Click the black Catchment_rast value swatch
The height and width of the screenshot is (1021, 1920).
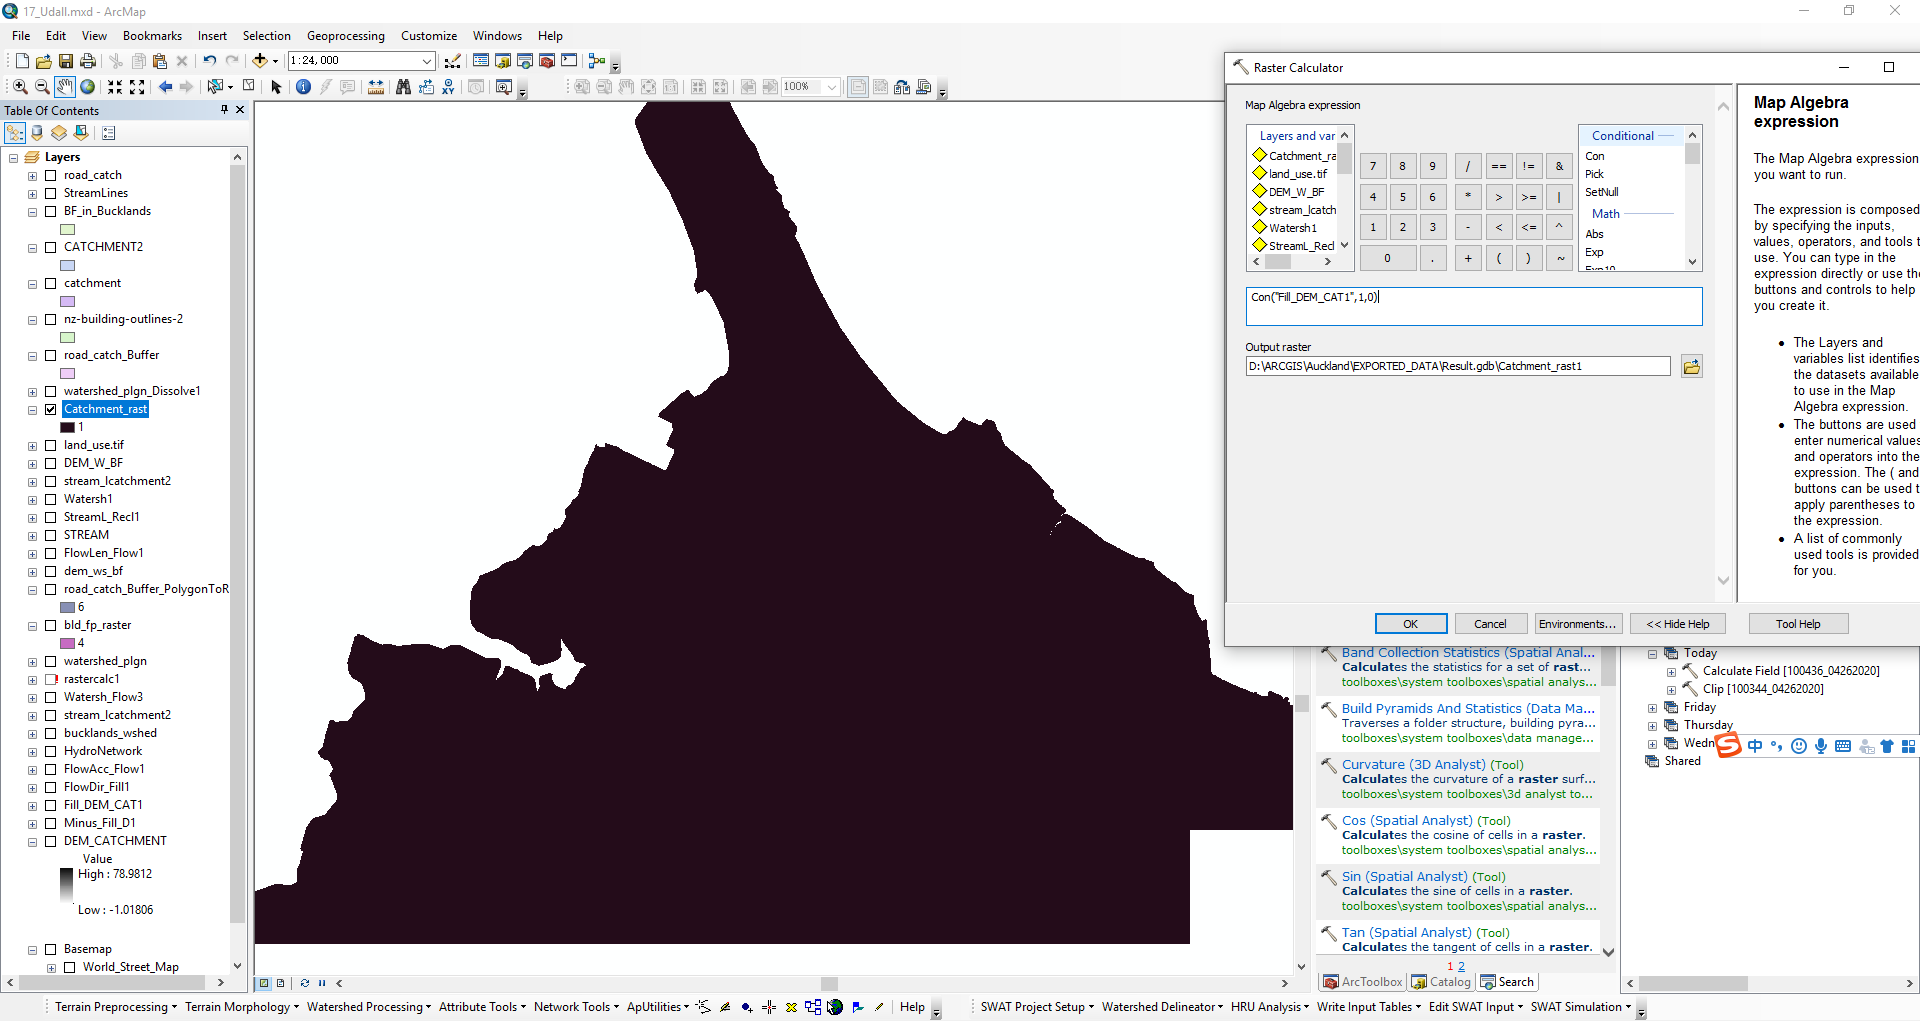(x=68, y=427)
